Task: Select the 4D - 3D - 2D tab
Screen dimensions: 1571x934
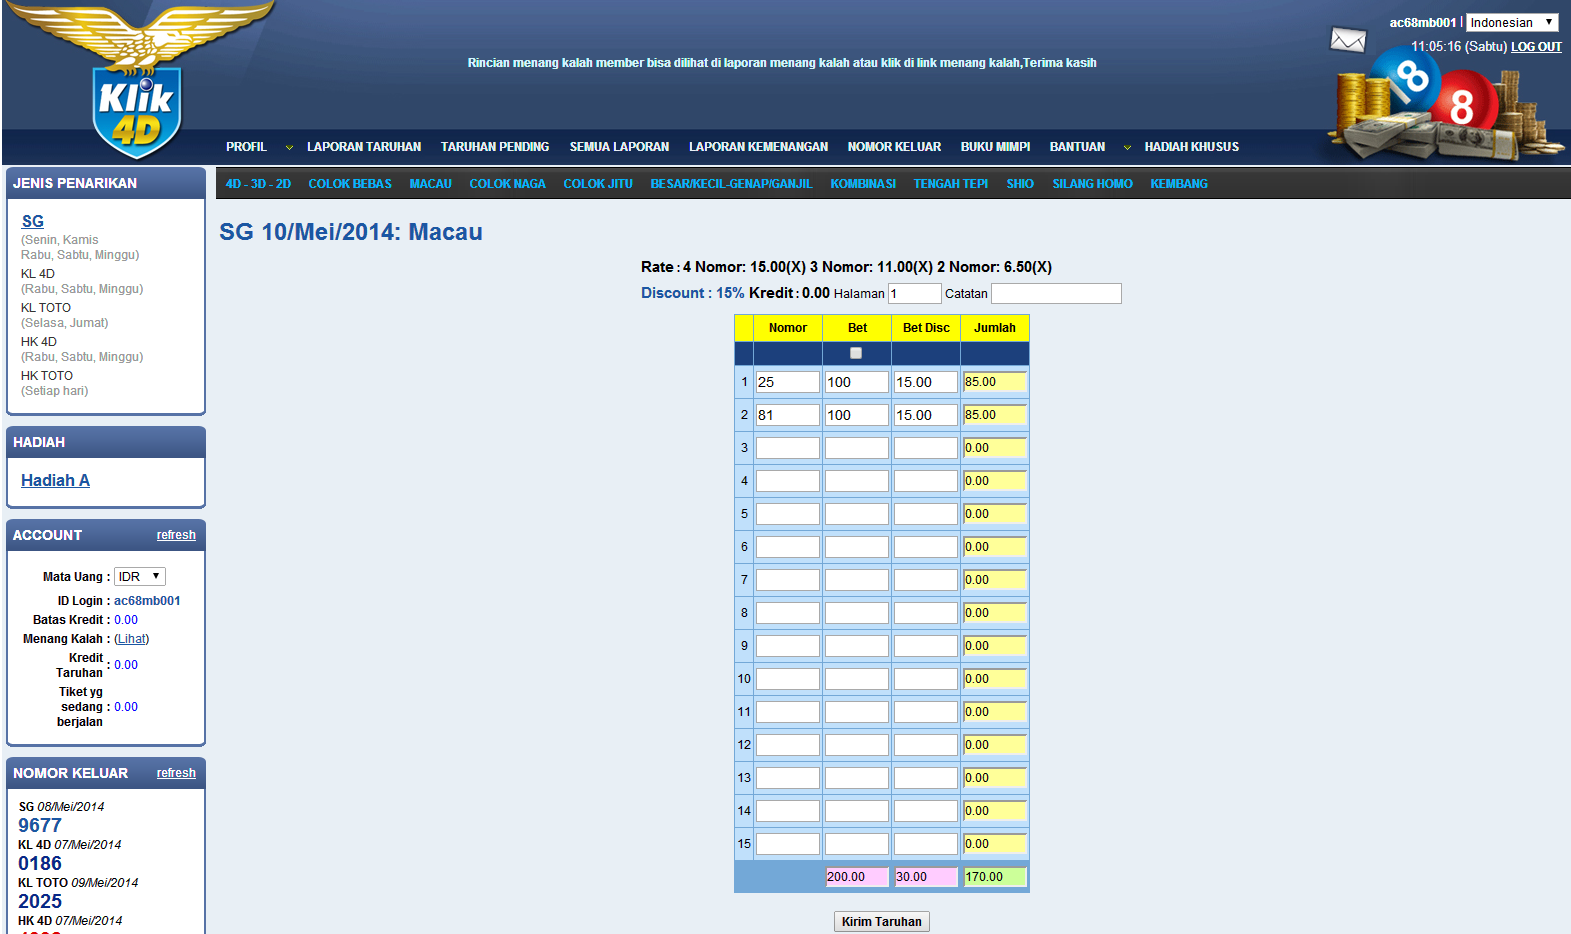Action: tap(258, 184)
